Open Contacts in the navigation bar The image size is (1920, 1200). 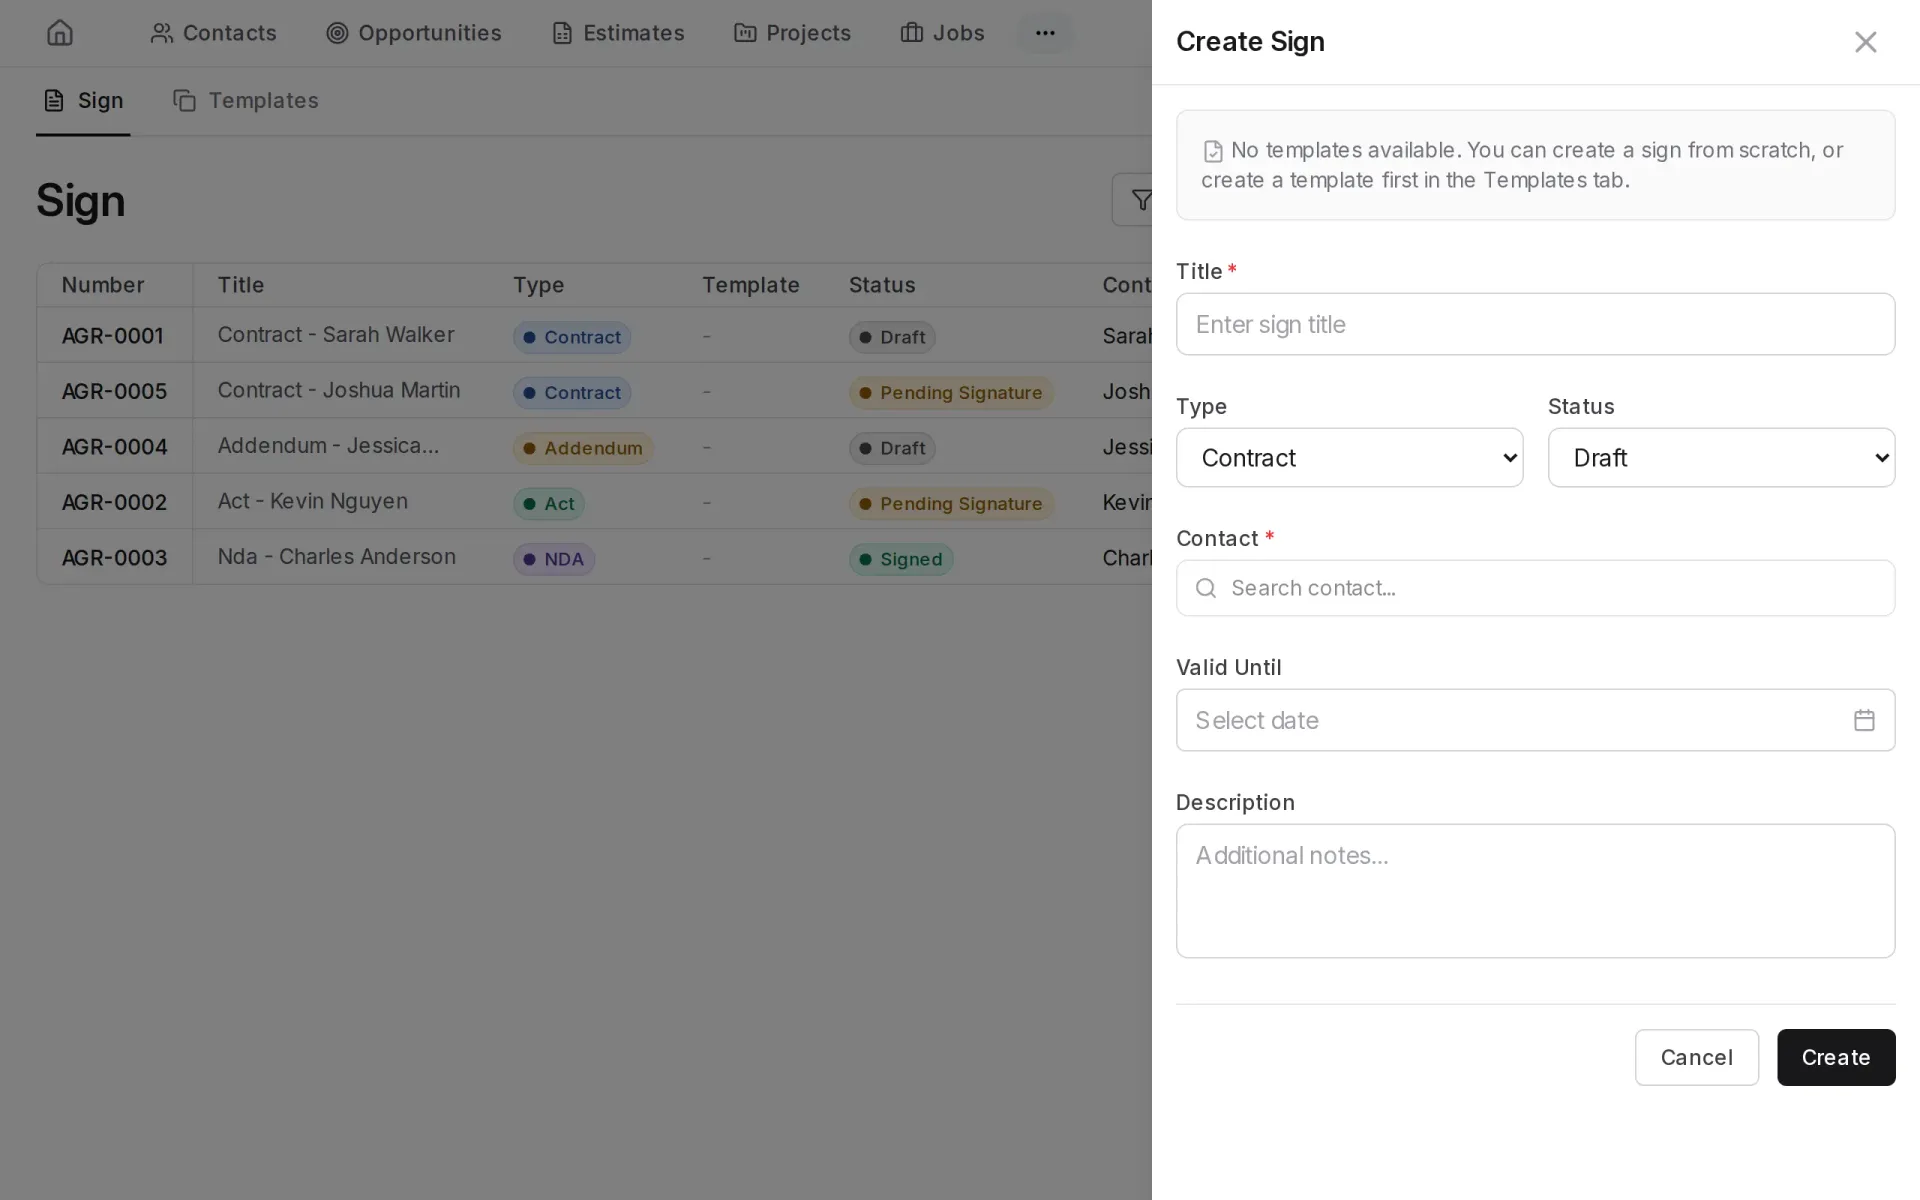pyautogui.click(x=213, y=33)
